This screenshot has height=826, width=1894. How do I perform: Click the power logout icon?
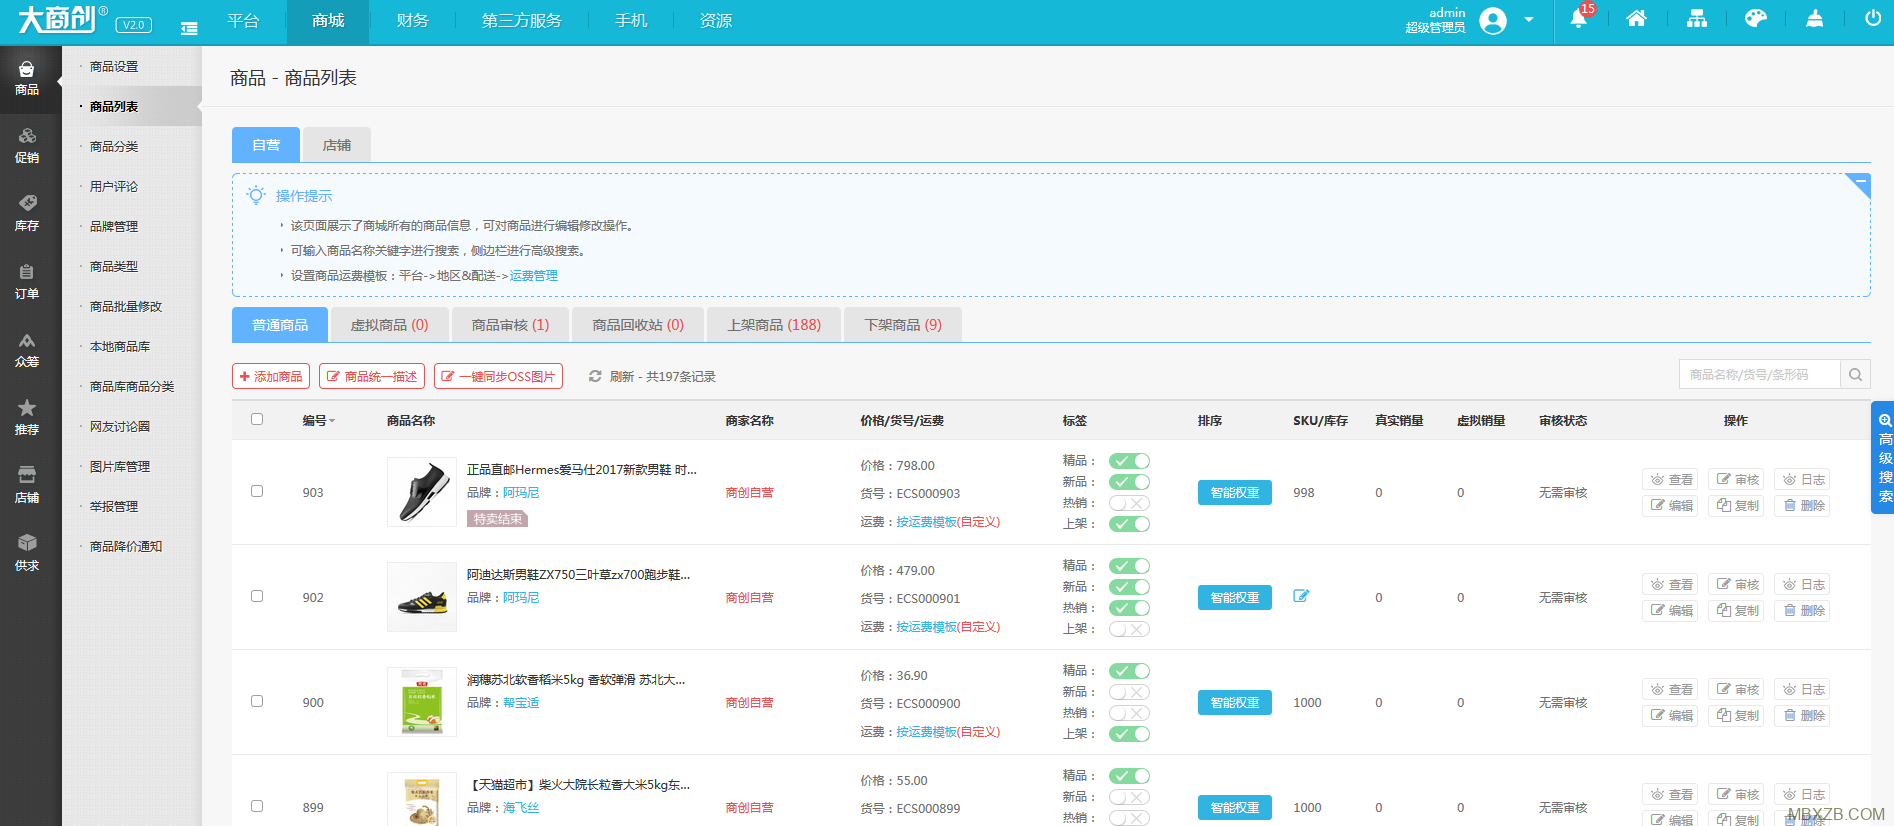[x=1873, y=19]
